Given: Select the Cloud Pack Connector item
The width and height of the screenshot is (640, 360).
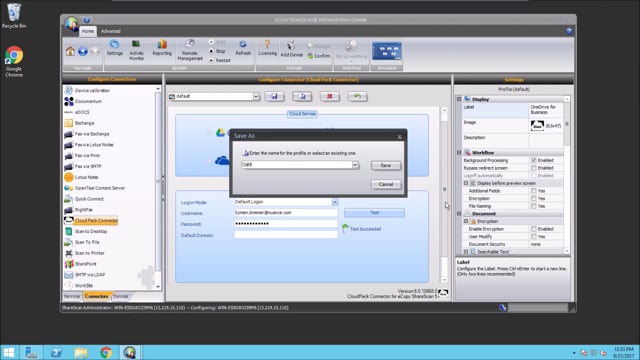Looking at the screenshot, I should [x=91, y=220].
